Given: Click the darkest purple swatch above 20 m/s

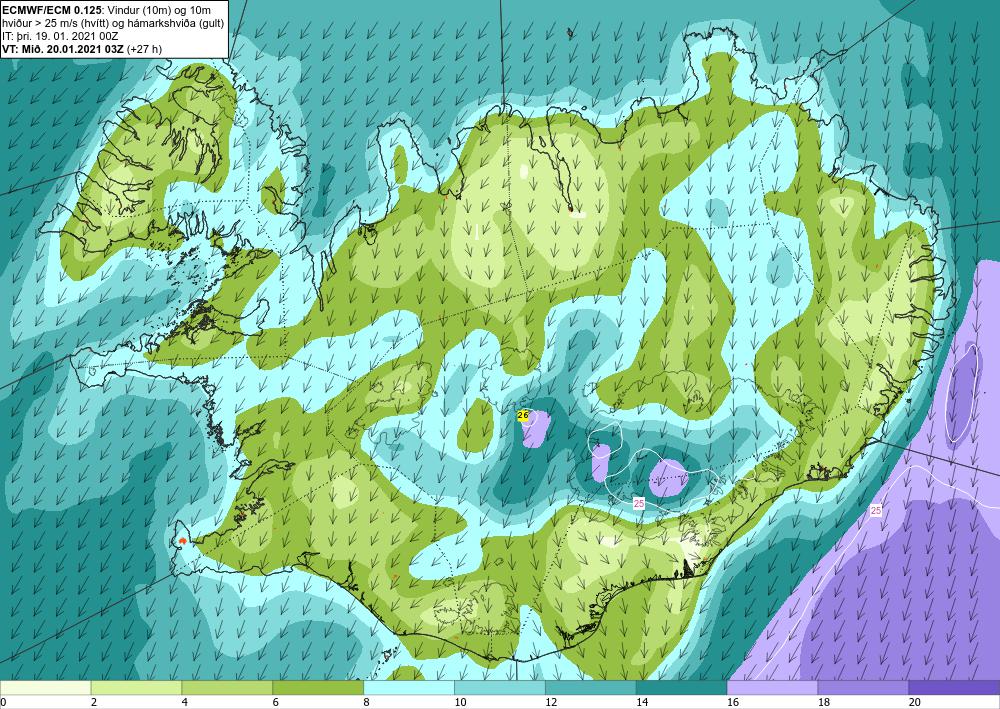Looking at the screenshot, I should [x=954, y=687].
